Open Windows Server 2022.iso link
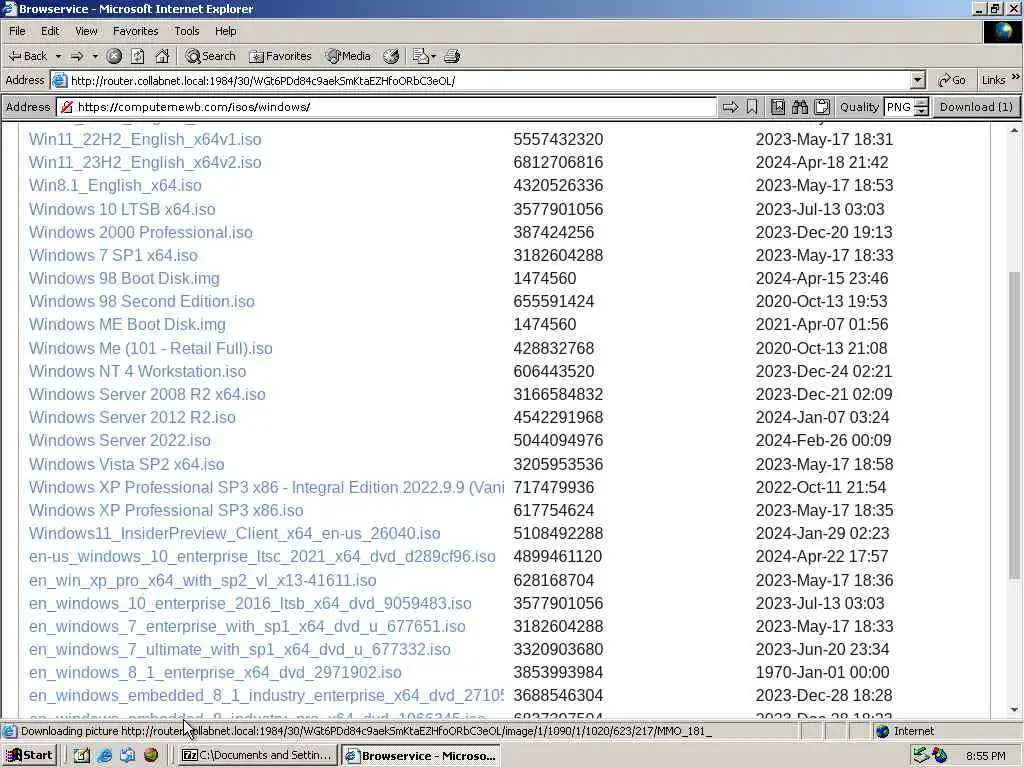This screenshot has width=1024, height=768. (x=120, y=440)
